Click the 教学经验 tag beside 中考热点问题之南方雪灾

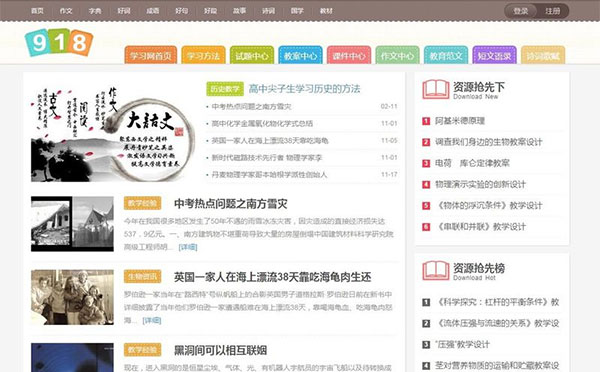coord(142,203)
